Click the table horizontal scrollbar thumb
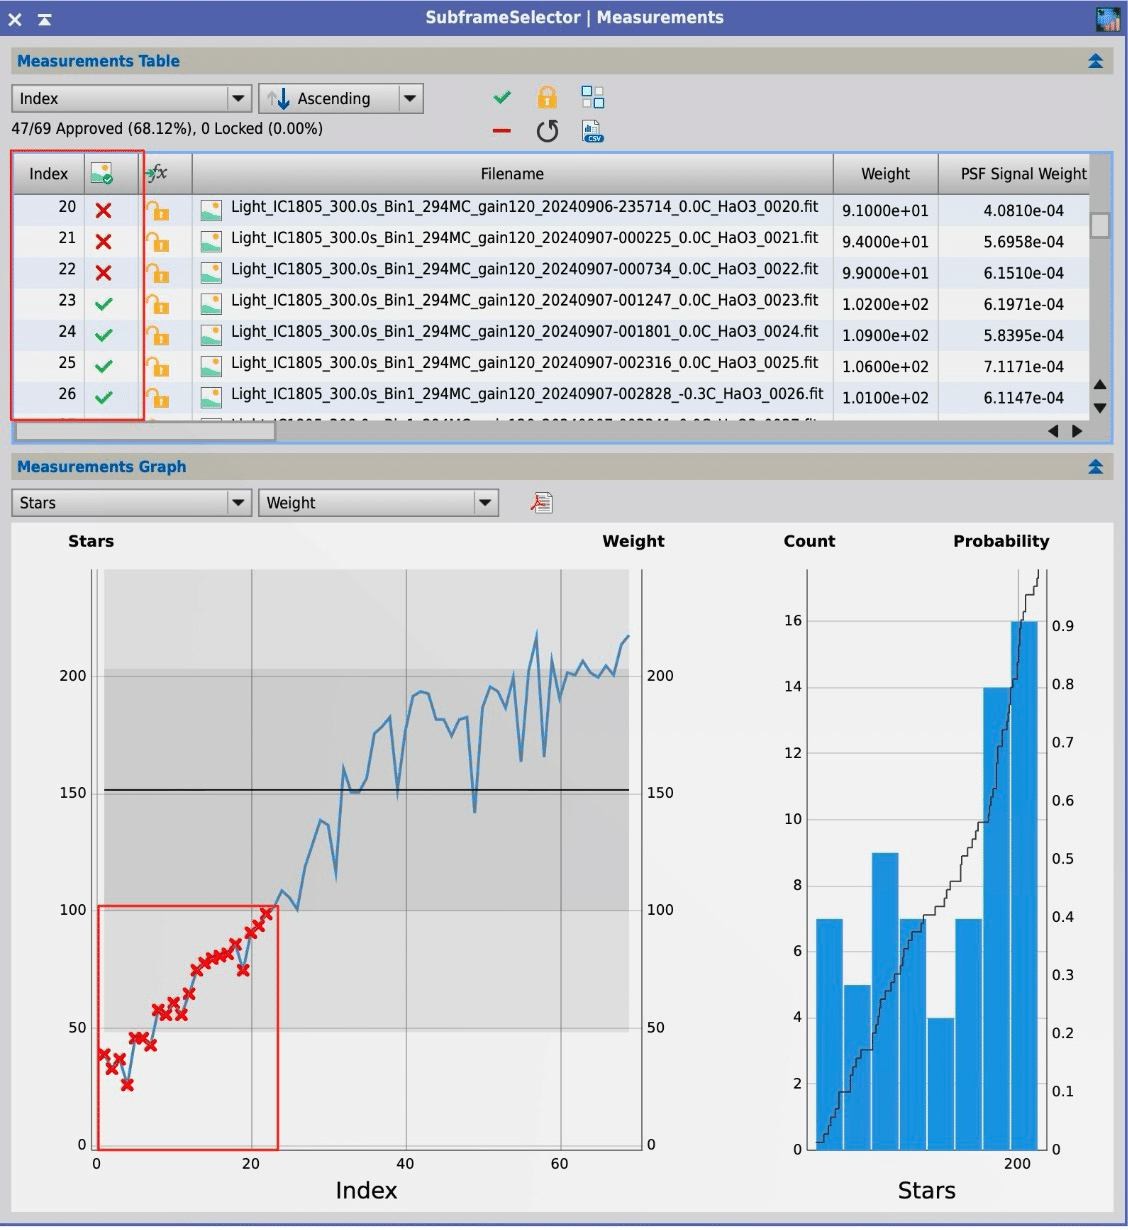Viewport: 1128px width, 1230px height. [x=145, y=431]
